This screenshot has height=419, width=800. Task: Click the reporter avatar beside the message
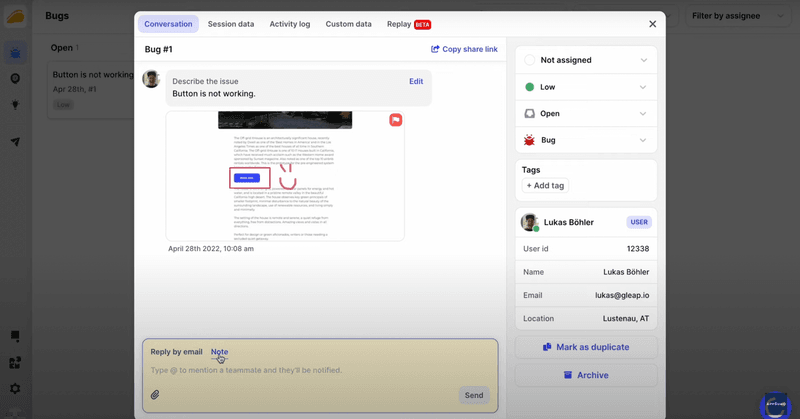(151, 79)
